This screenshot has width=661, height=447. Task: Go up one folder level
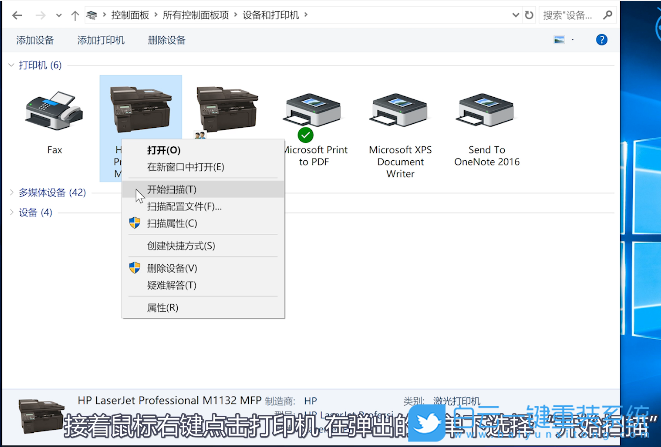pos(75,16)
